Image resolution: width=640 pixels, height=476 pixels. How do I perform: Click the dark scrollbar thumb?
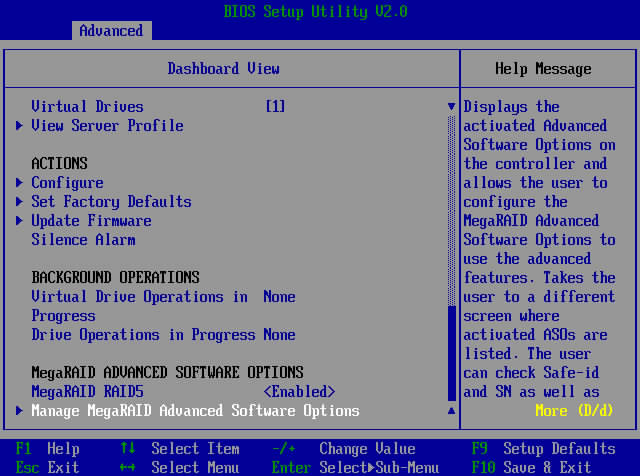click(x=451, y=354)
